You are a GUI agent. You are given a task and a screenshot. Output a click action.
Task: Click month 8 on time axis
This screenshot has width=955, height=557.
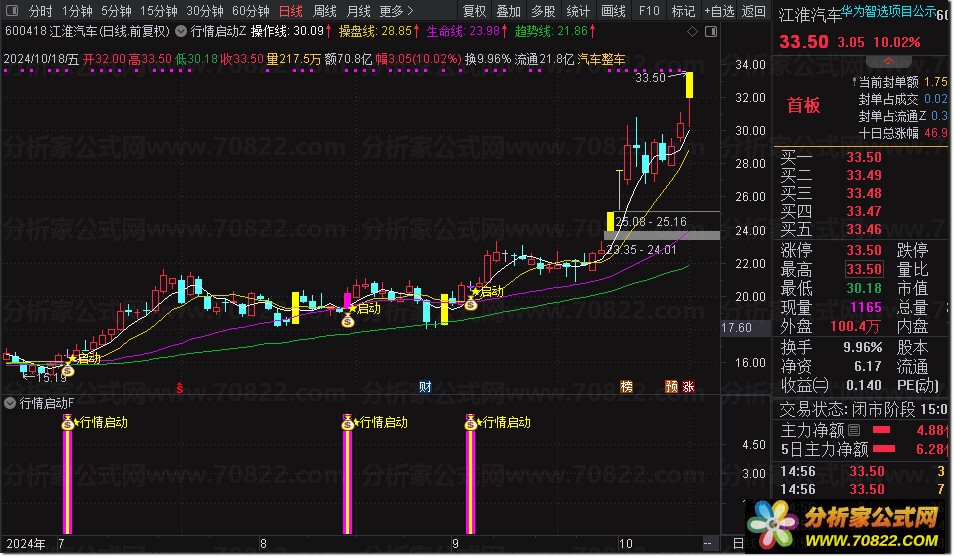(x=263, y=544)
